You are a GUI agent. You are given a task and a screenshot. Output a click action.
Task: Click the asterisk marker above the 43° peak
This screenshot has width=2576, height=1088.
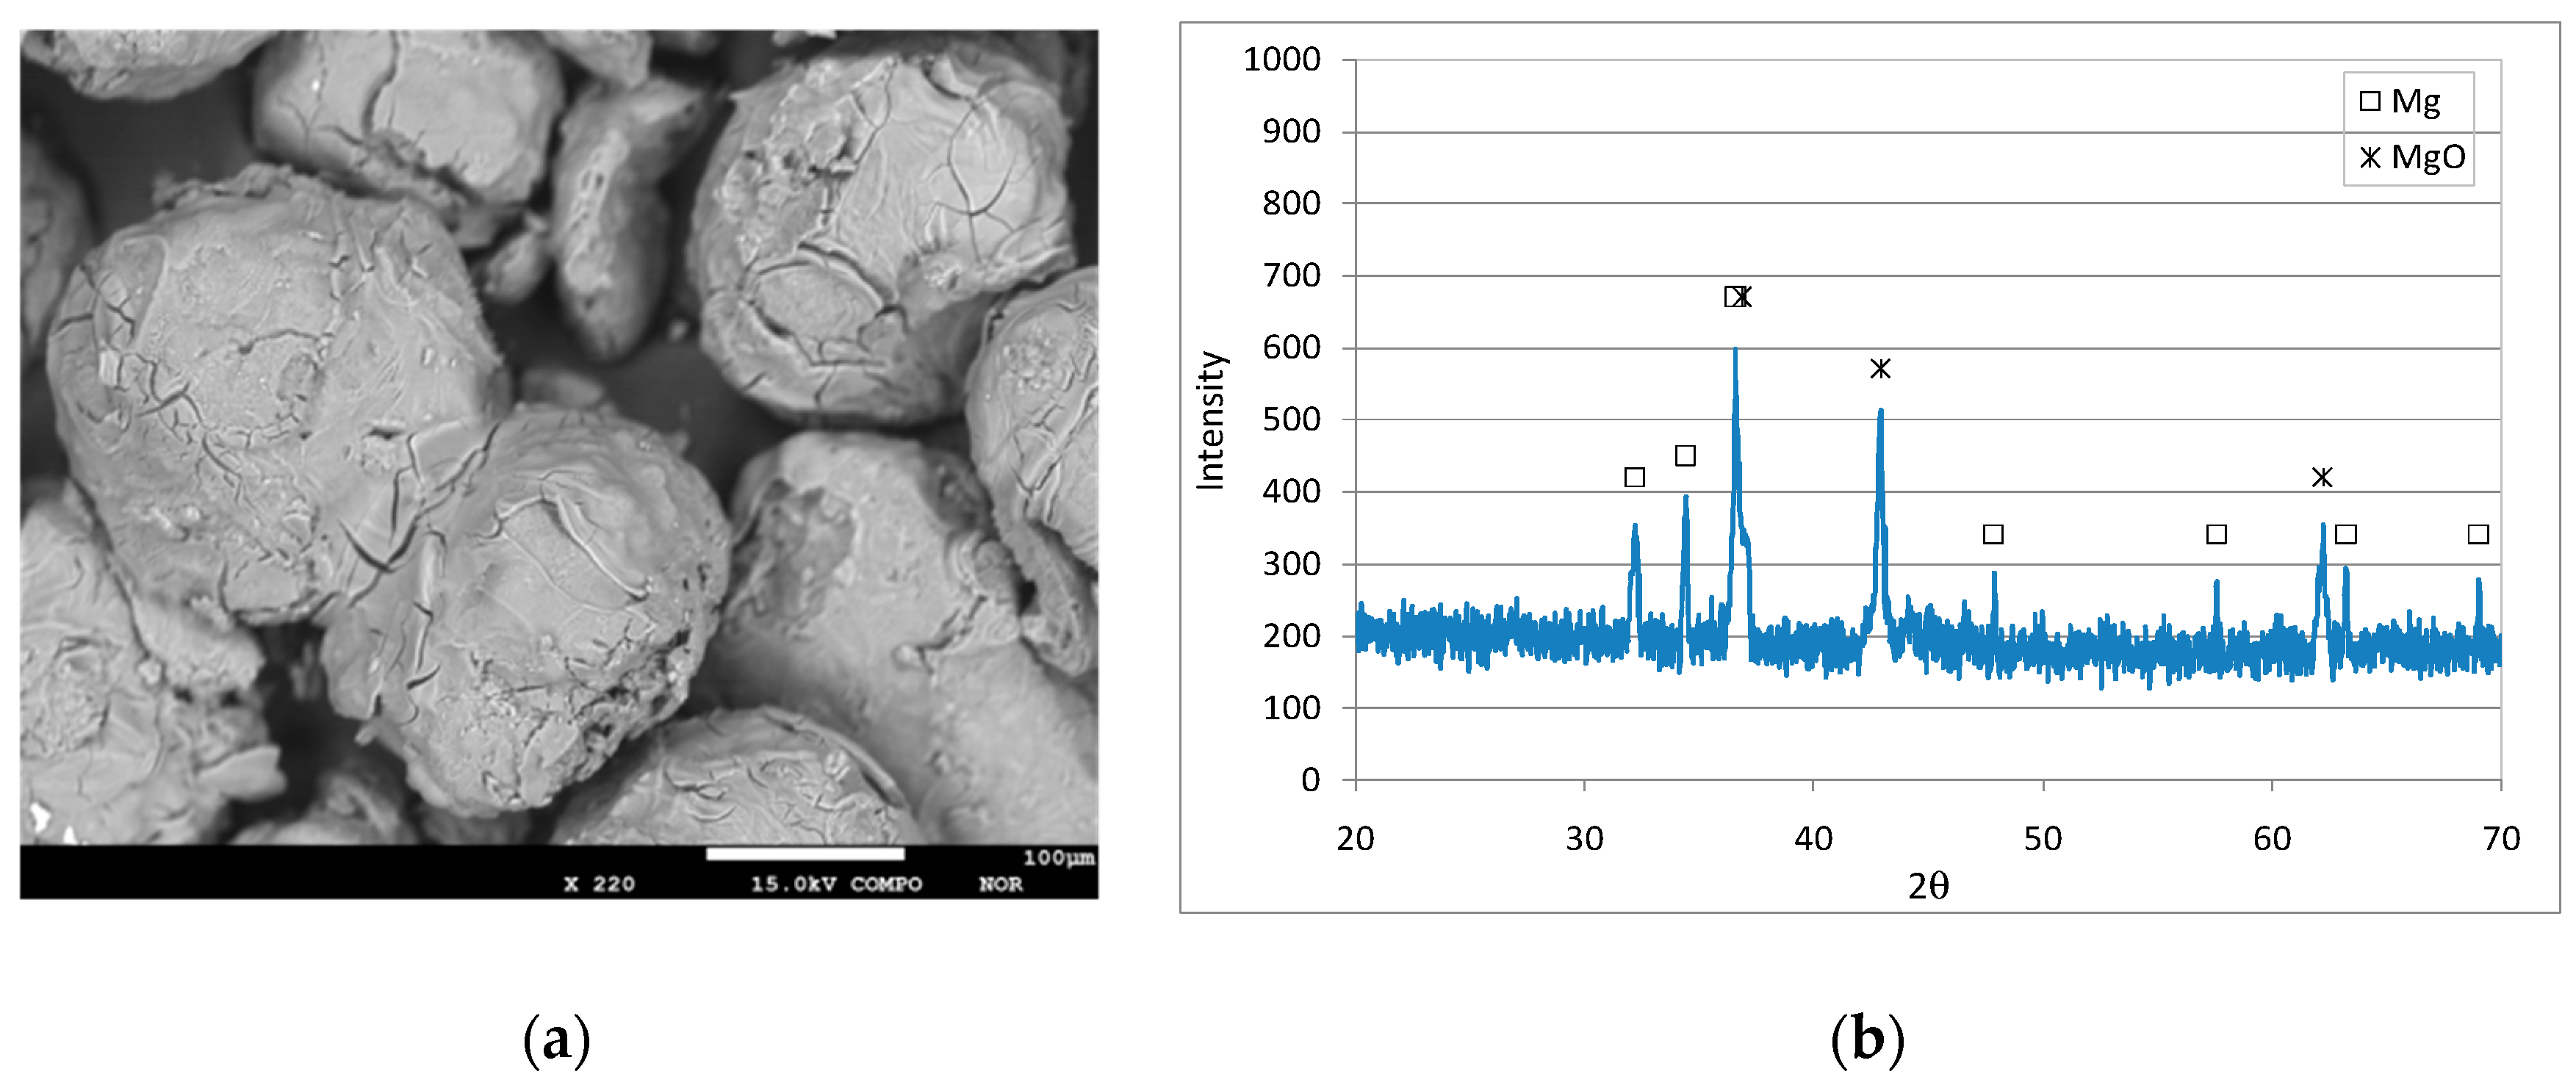click(1880, 369)
